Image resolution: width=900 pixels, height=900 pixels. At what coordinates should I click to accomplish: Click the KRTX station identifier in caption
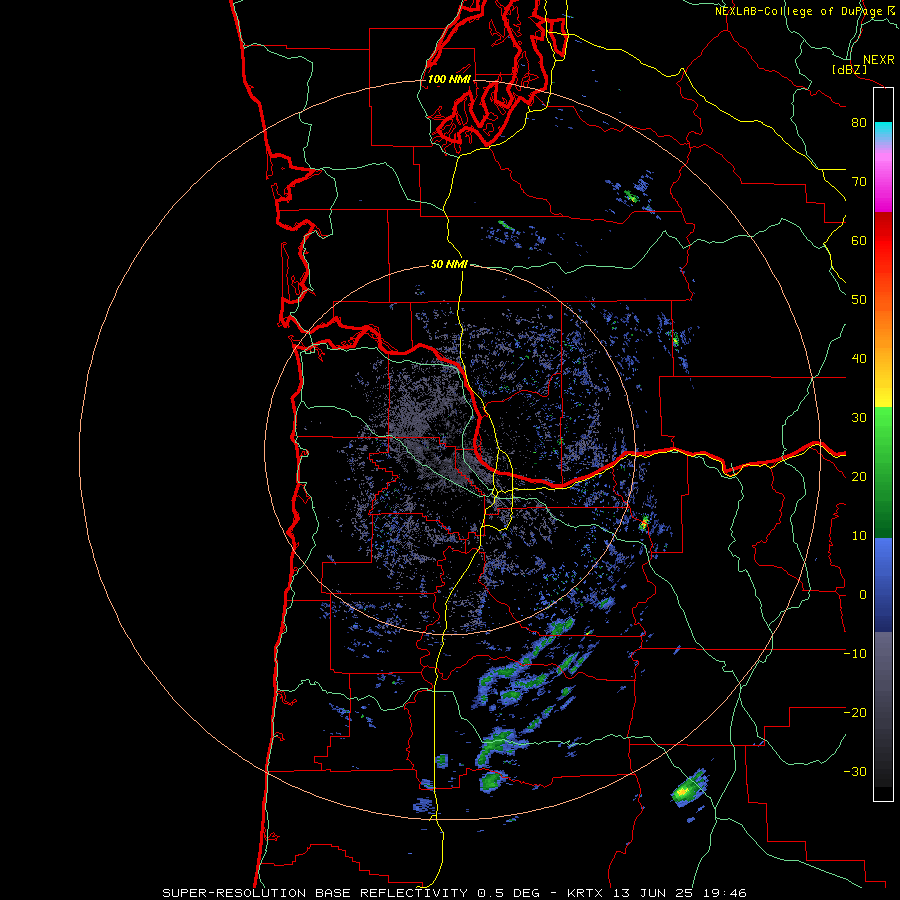pos(587,893)
